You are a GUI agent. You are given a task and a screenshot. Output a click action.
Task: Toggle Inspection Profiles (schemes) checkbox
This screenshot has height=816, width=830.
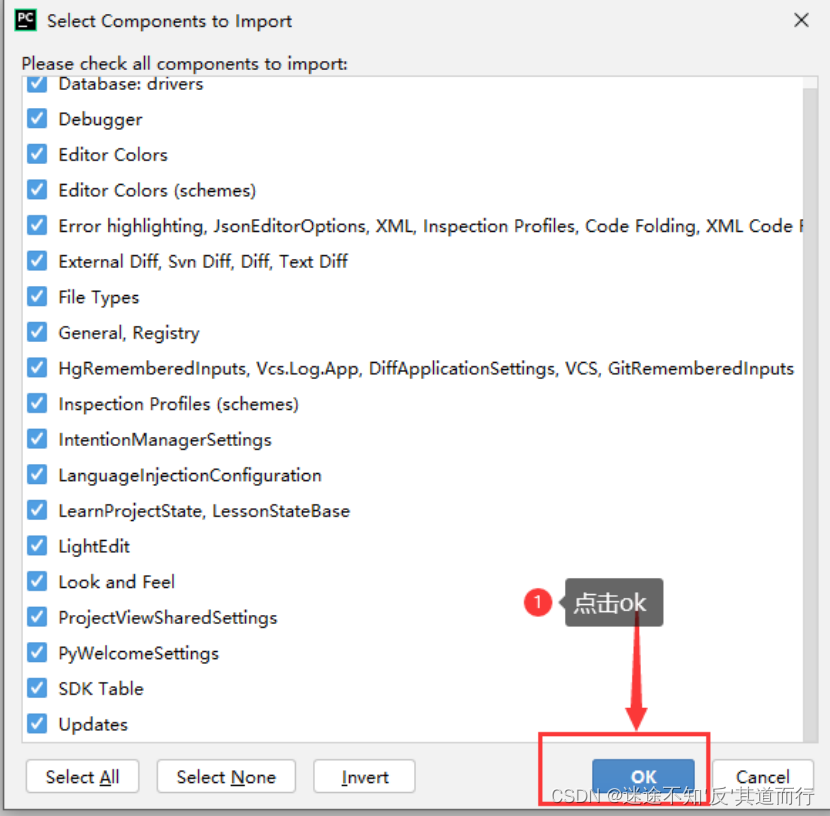pos(37,403)
